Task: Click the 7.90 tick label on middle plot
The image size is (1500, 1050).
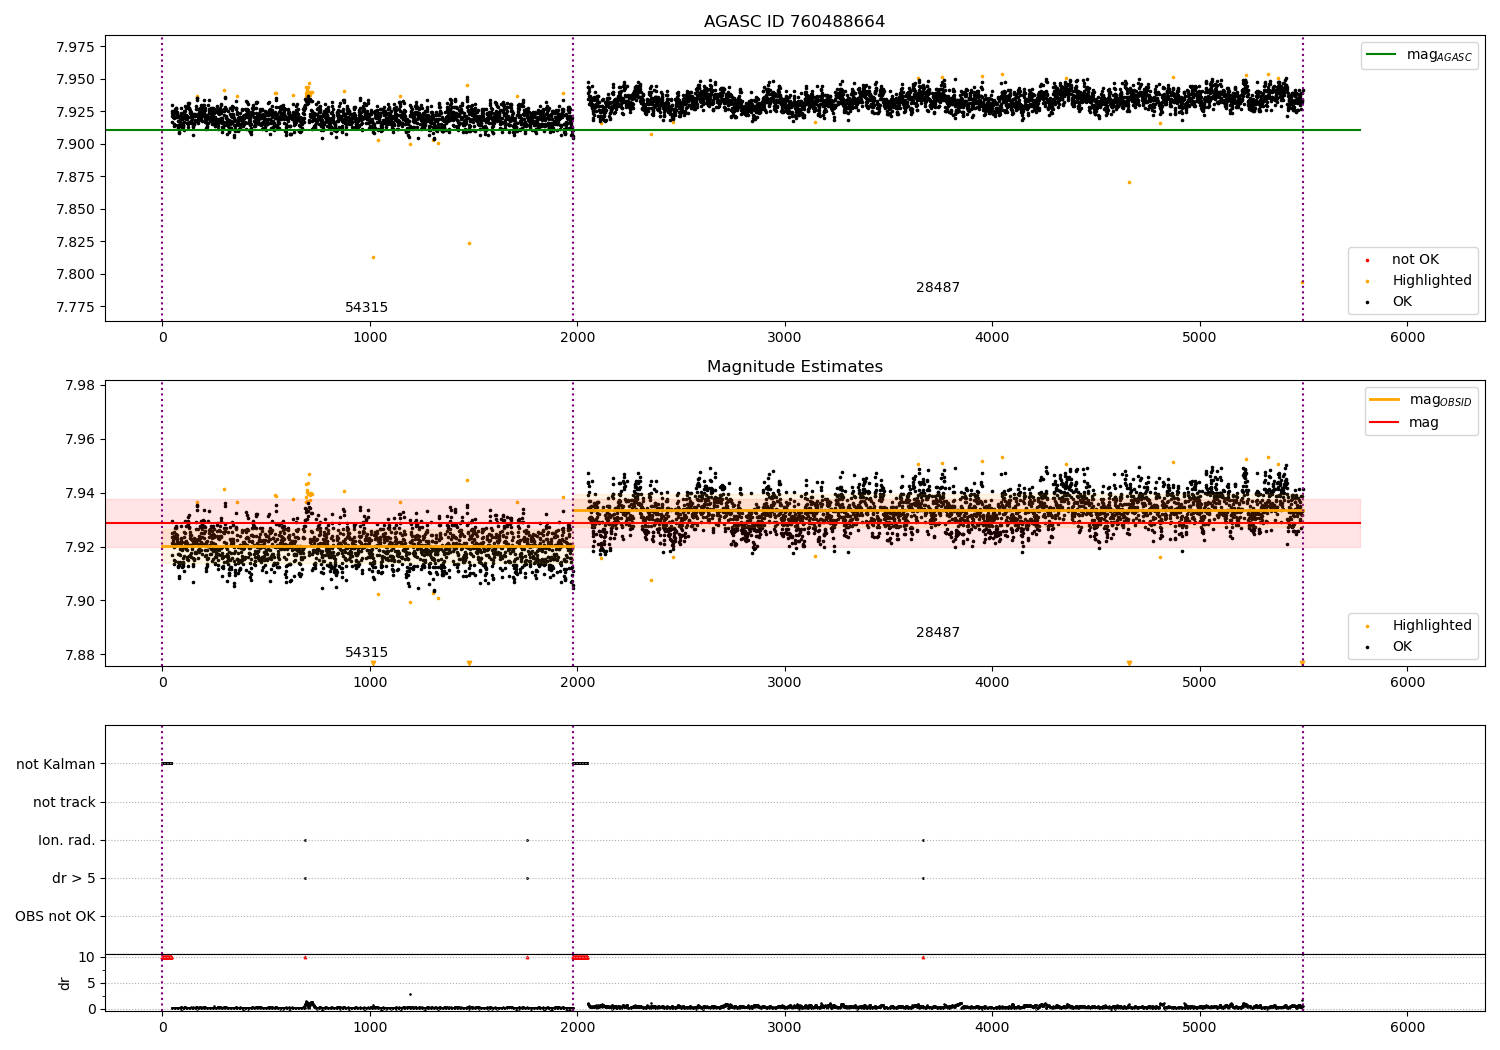Action: [x=79, y=601]
